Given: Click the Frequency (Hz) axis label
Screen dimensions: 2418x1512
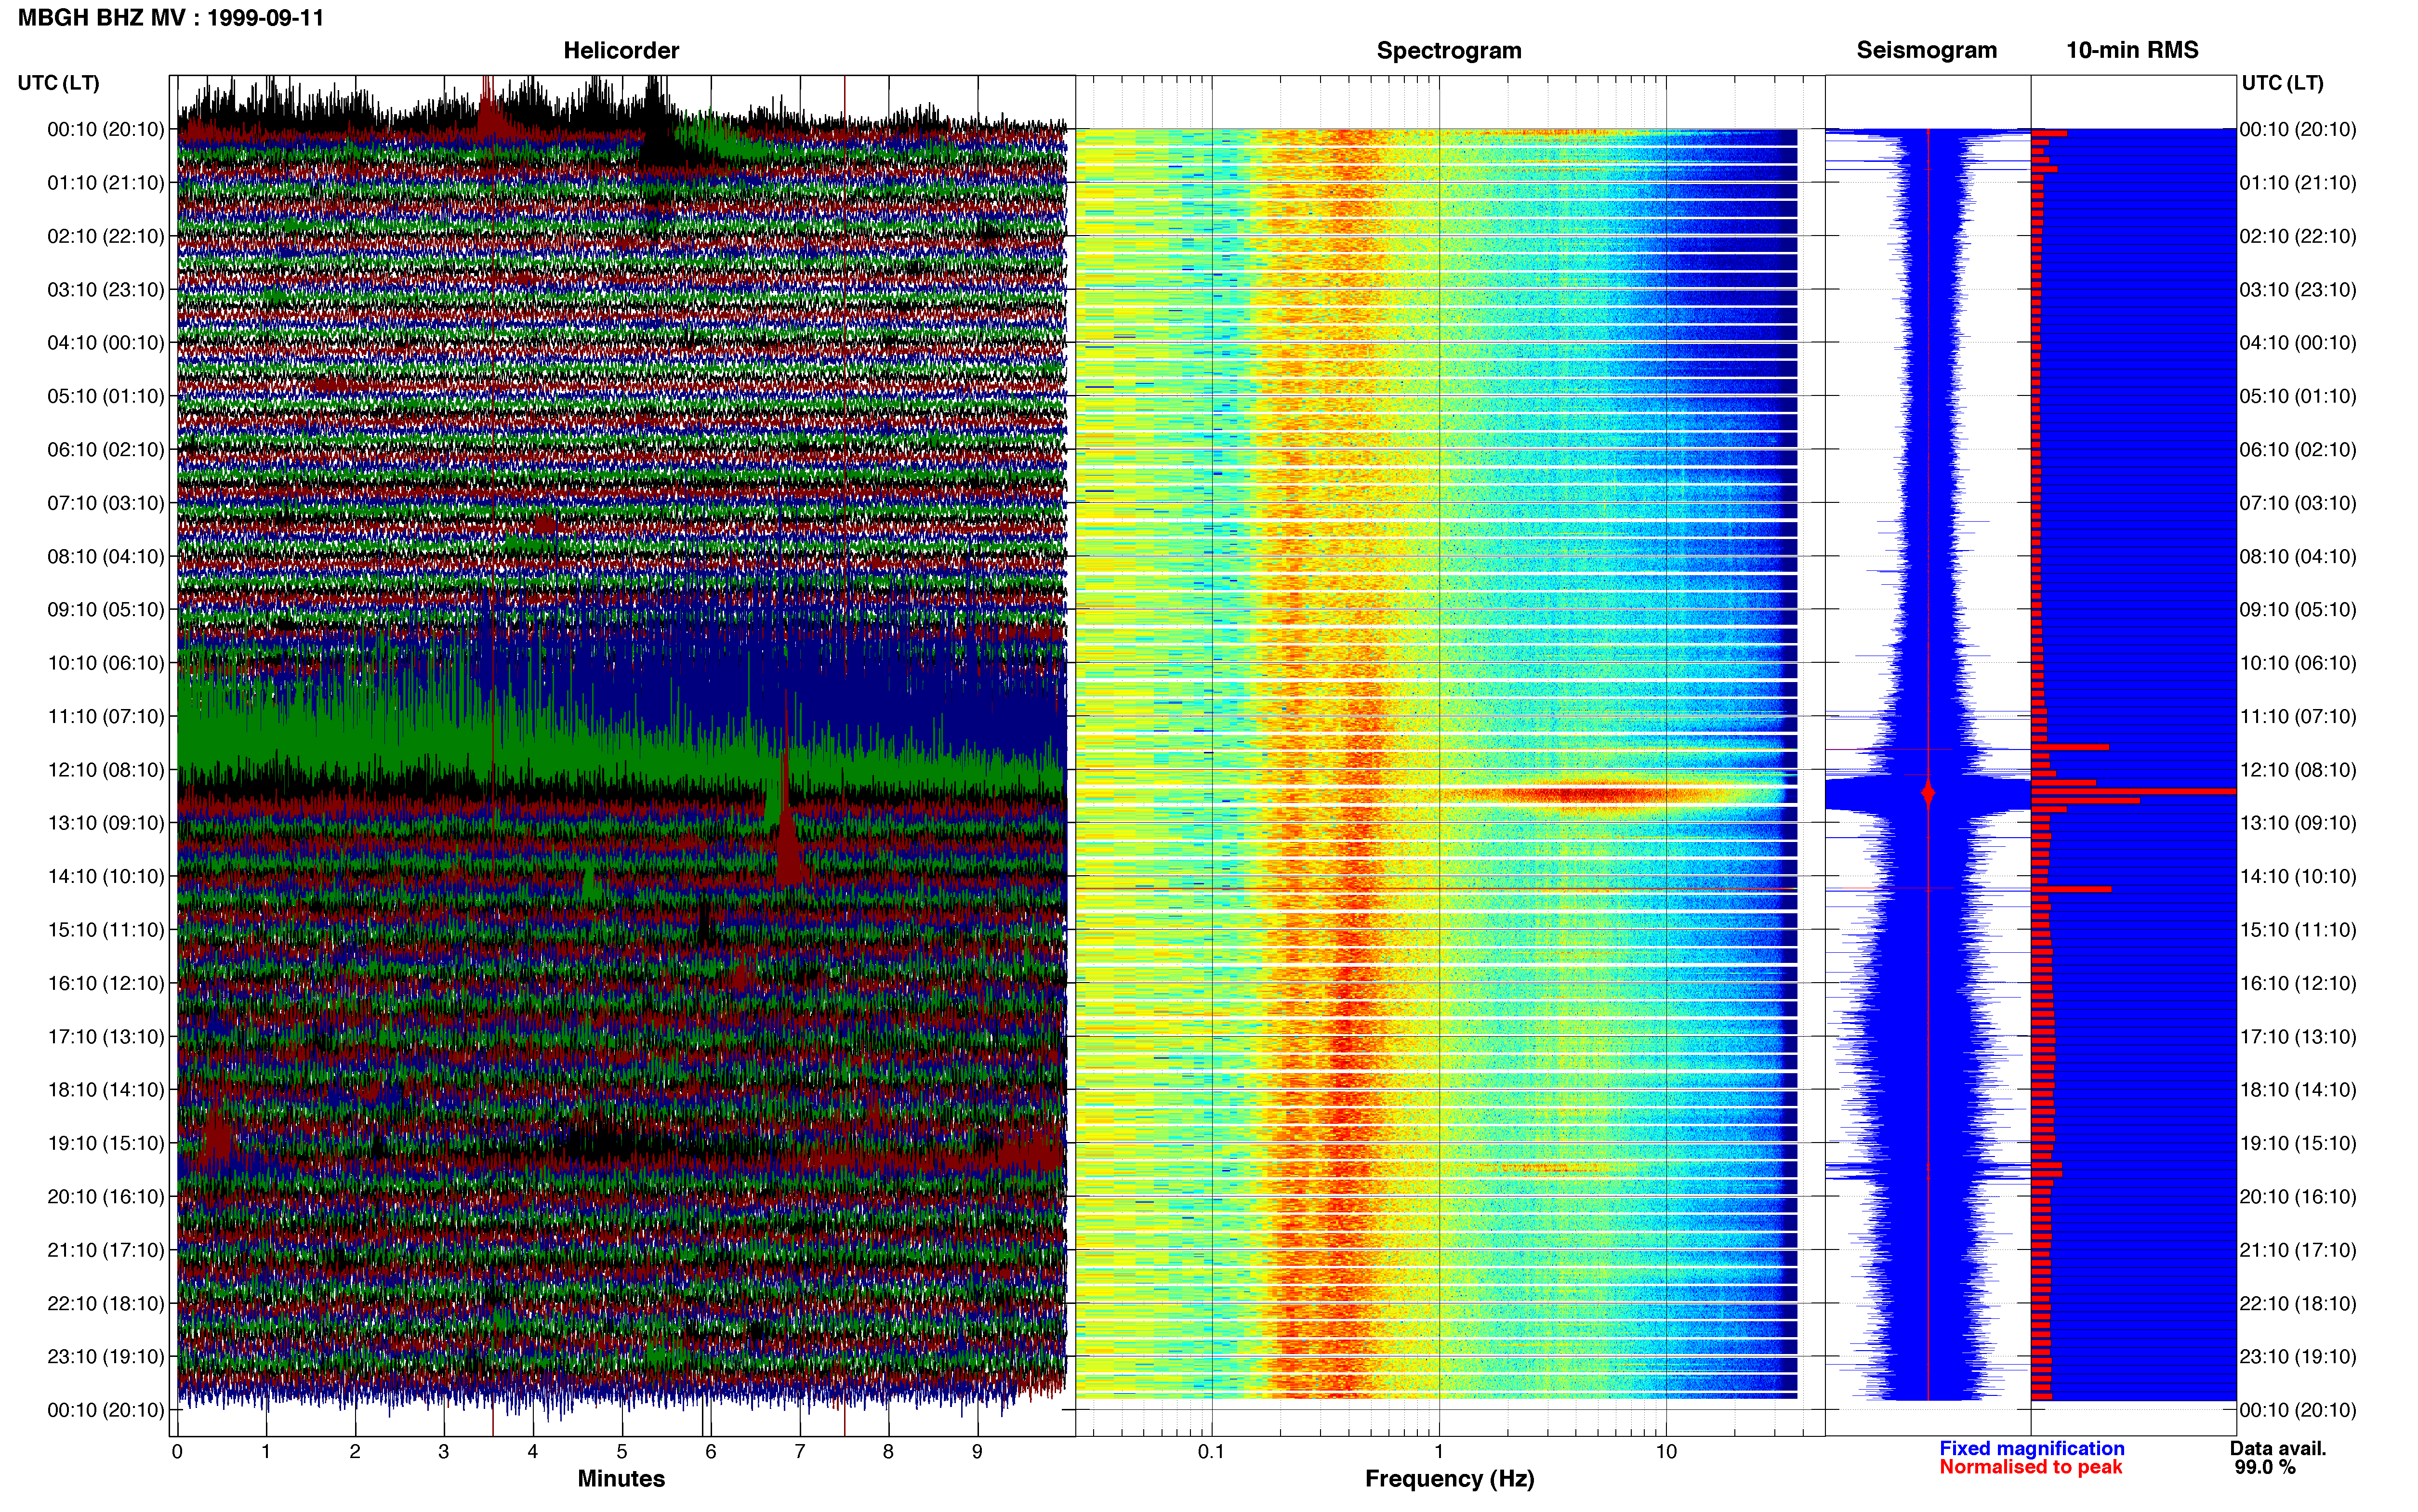Looking at the screenshot, I should [x=1449, y=1478].
